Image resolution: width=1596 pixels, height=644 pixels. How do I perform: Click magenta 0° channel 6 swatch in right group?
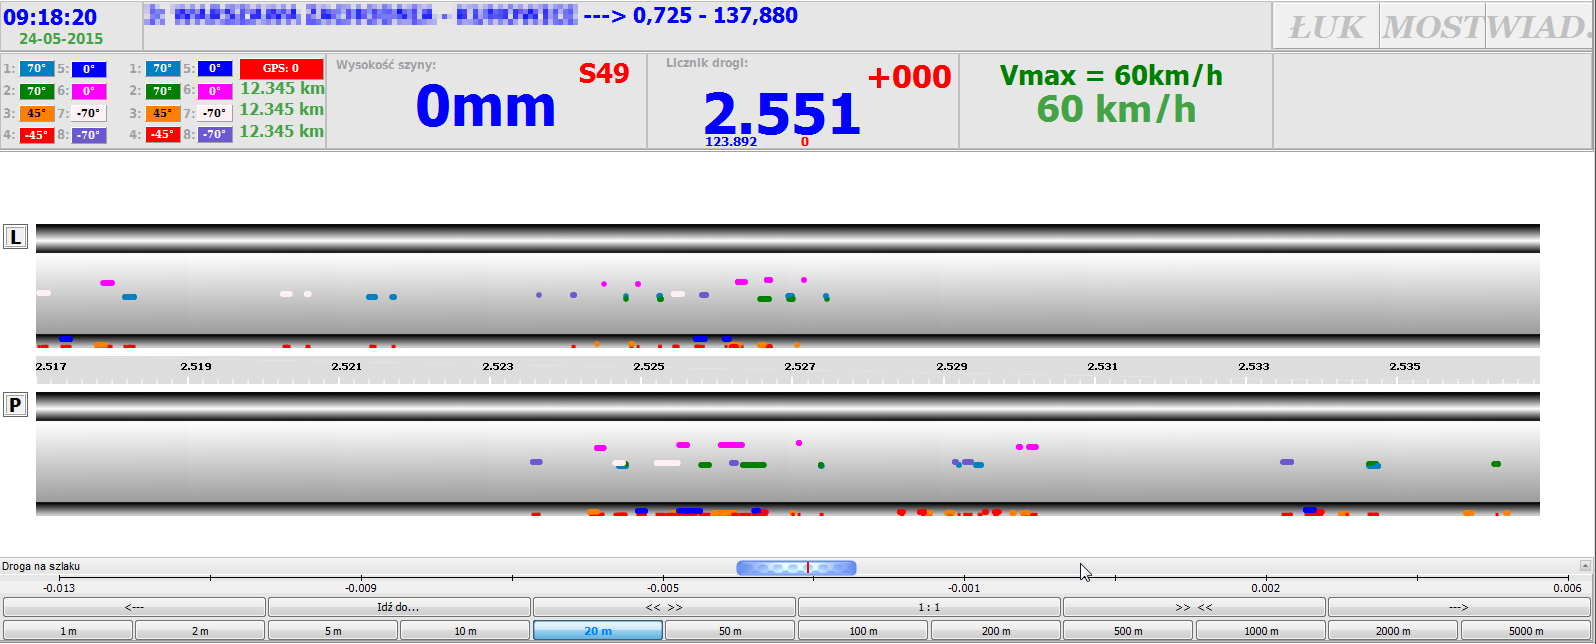click(x=214, y=91)
